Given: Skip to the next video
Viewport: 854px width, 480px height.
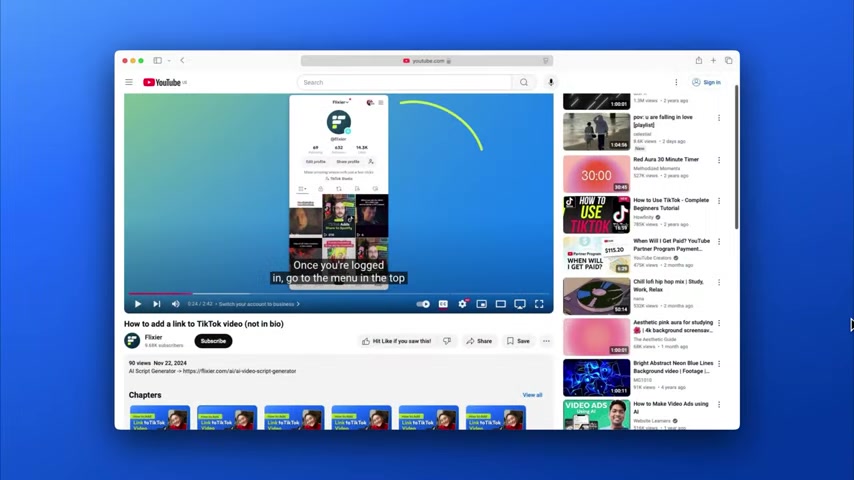Looking at the screenshot, I should click(156, 304).
